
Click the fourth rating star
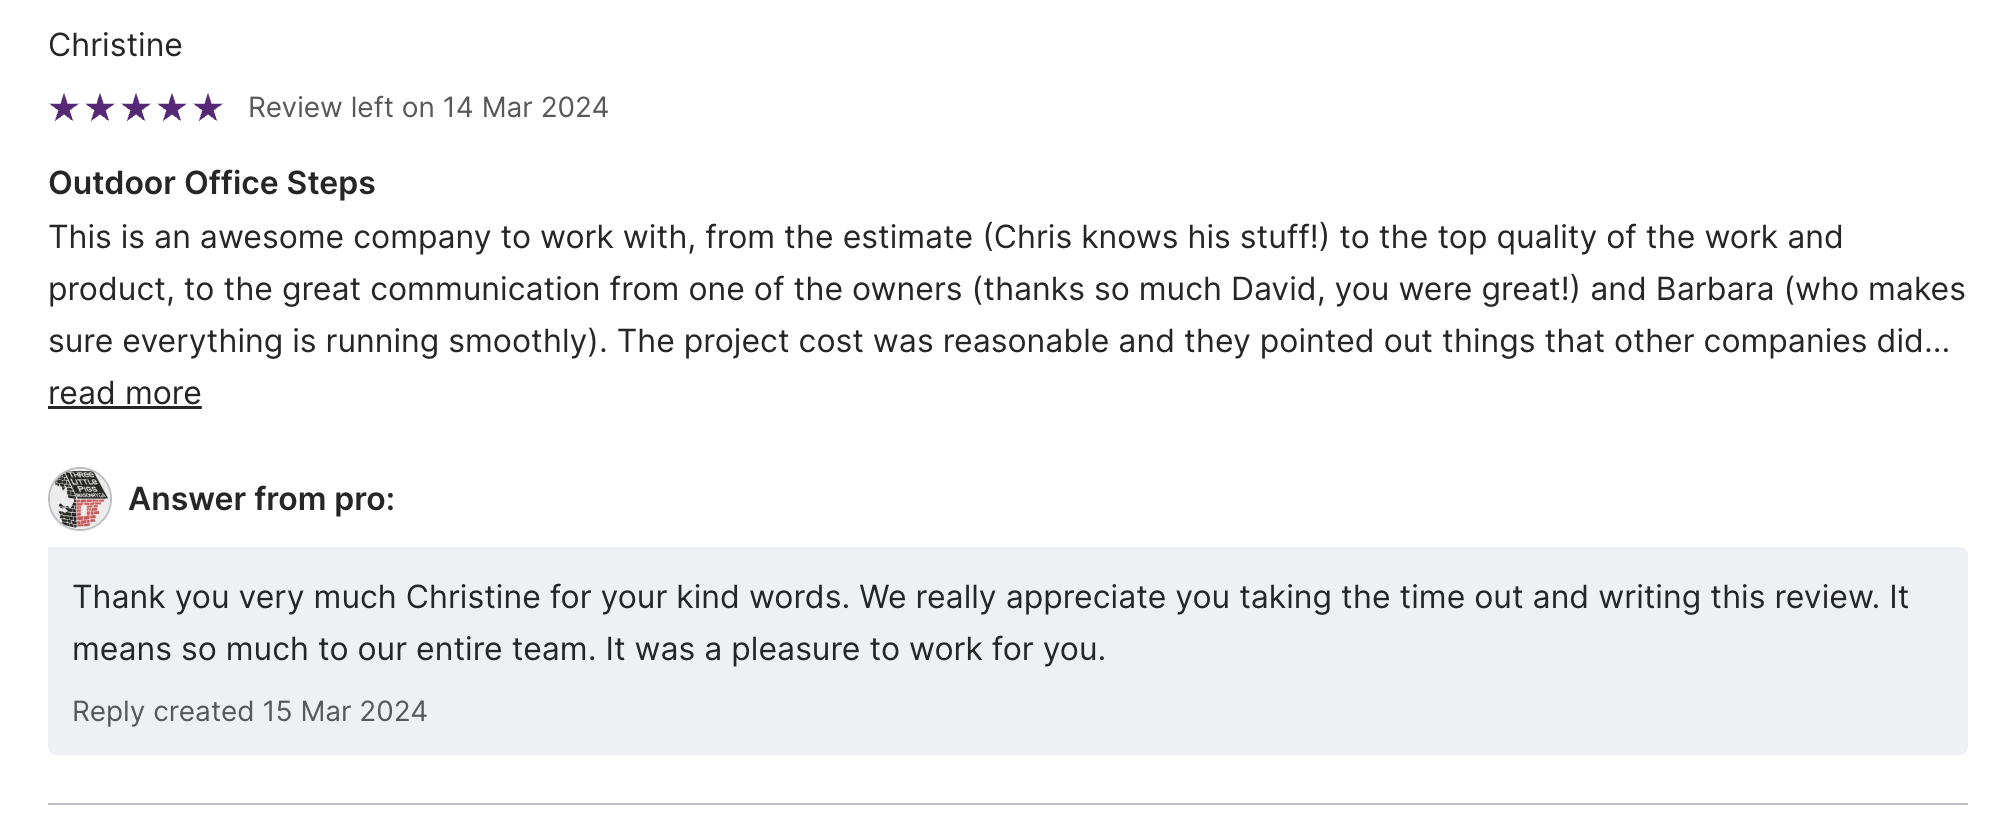pyautogui.click(x=172, y=107)
